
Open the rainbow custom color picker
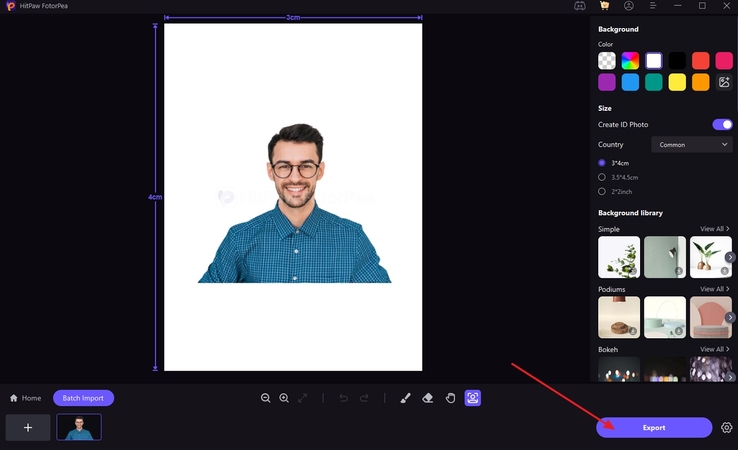click(x=630, y=61)
